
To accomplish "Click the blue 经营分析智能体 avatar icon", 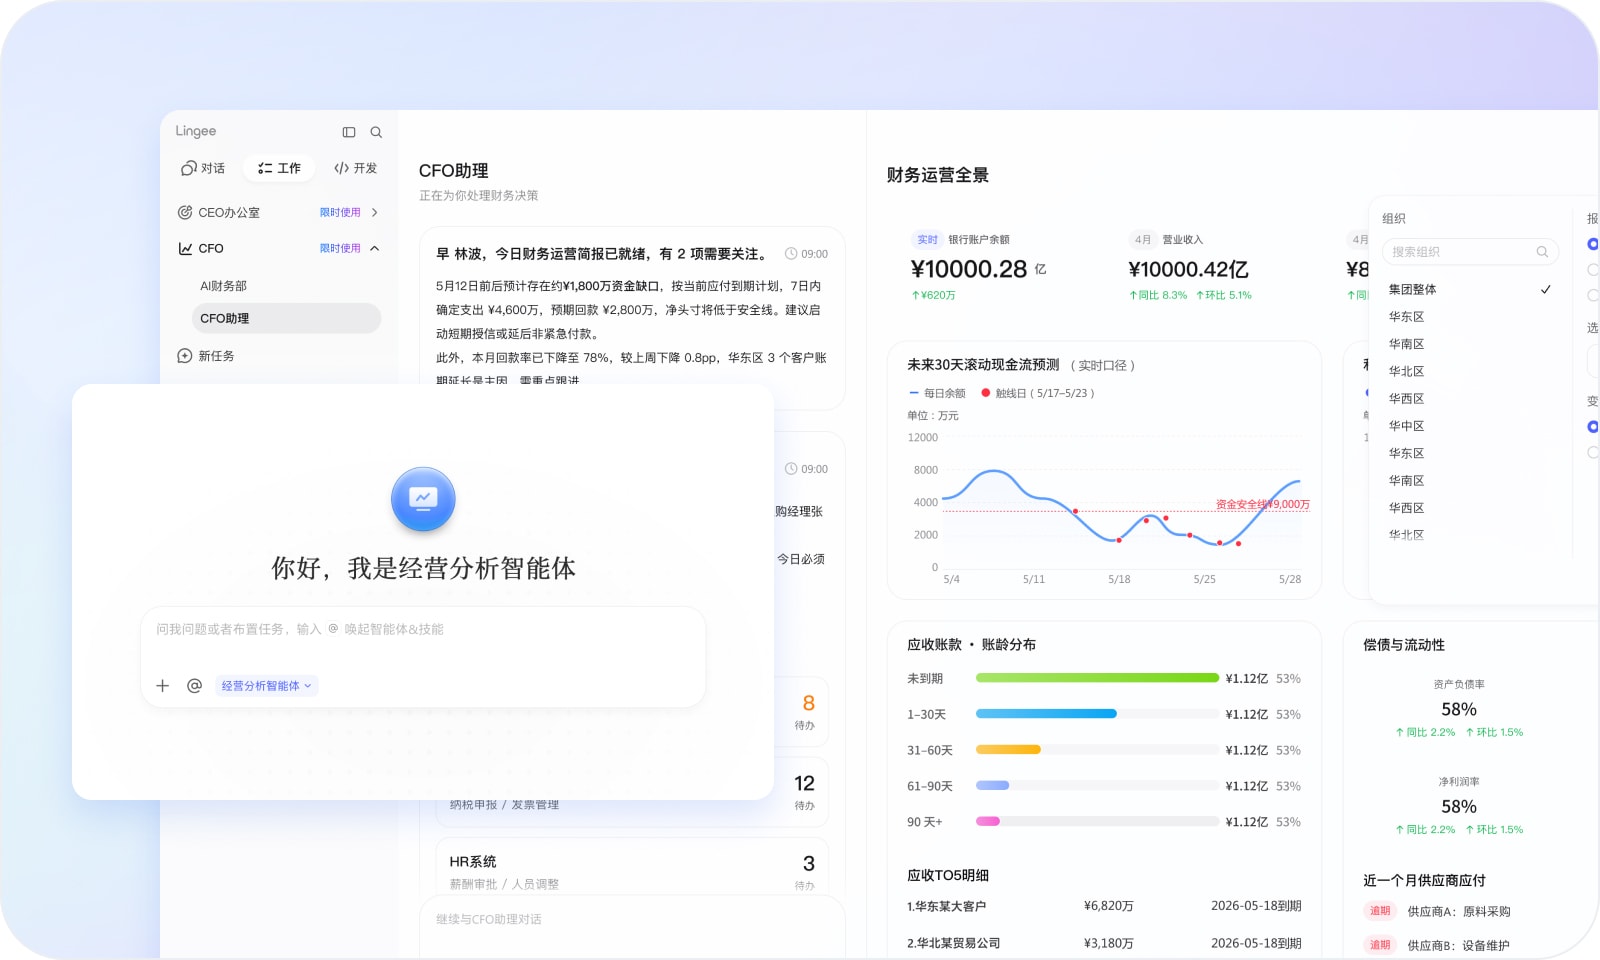I will (423, 498).
